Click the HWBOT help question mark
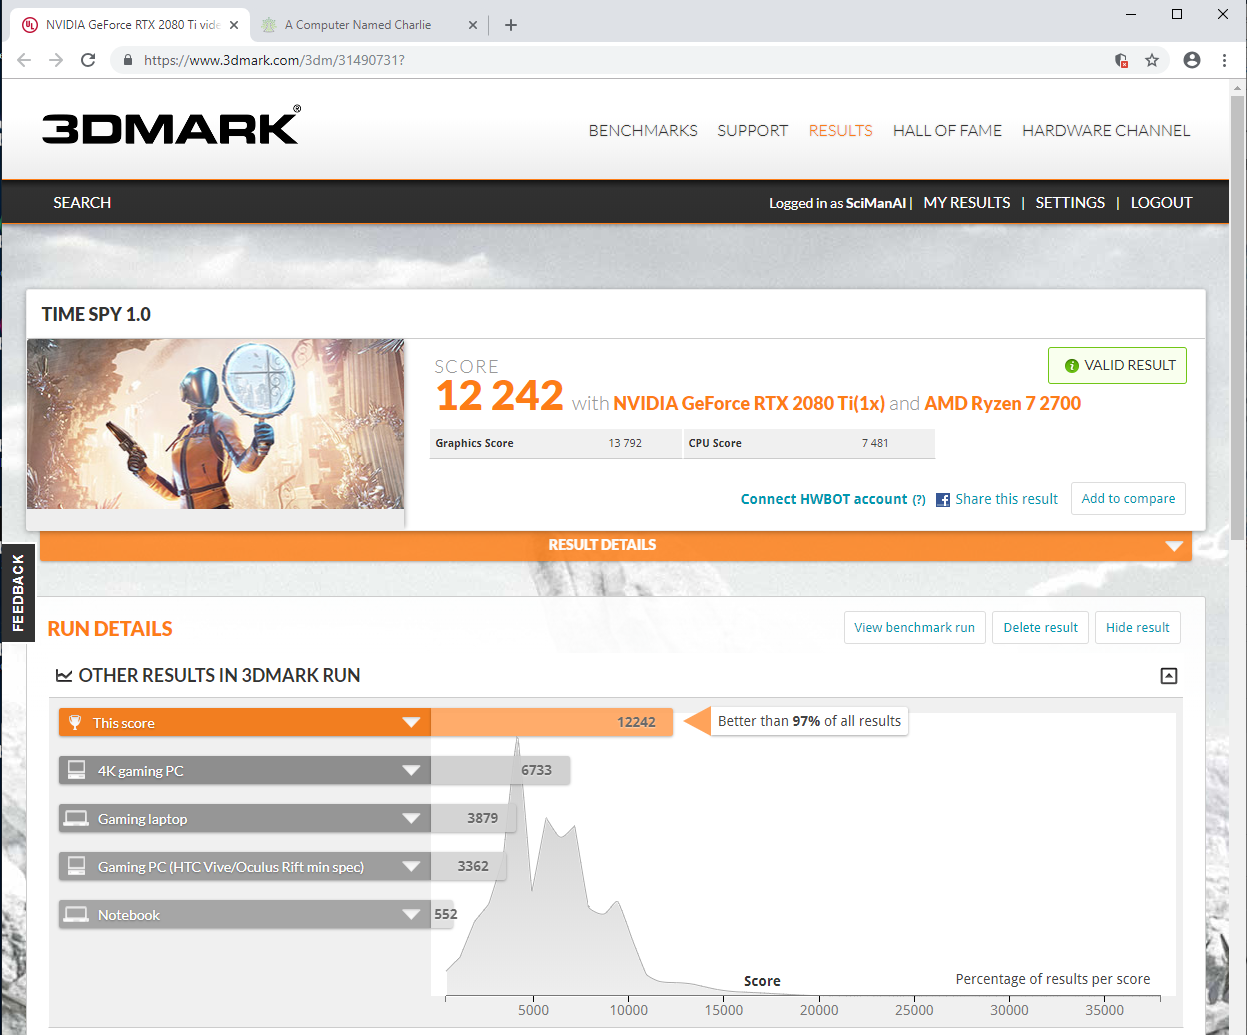 (918, 500)
